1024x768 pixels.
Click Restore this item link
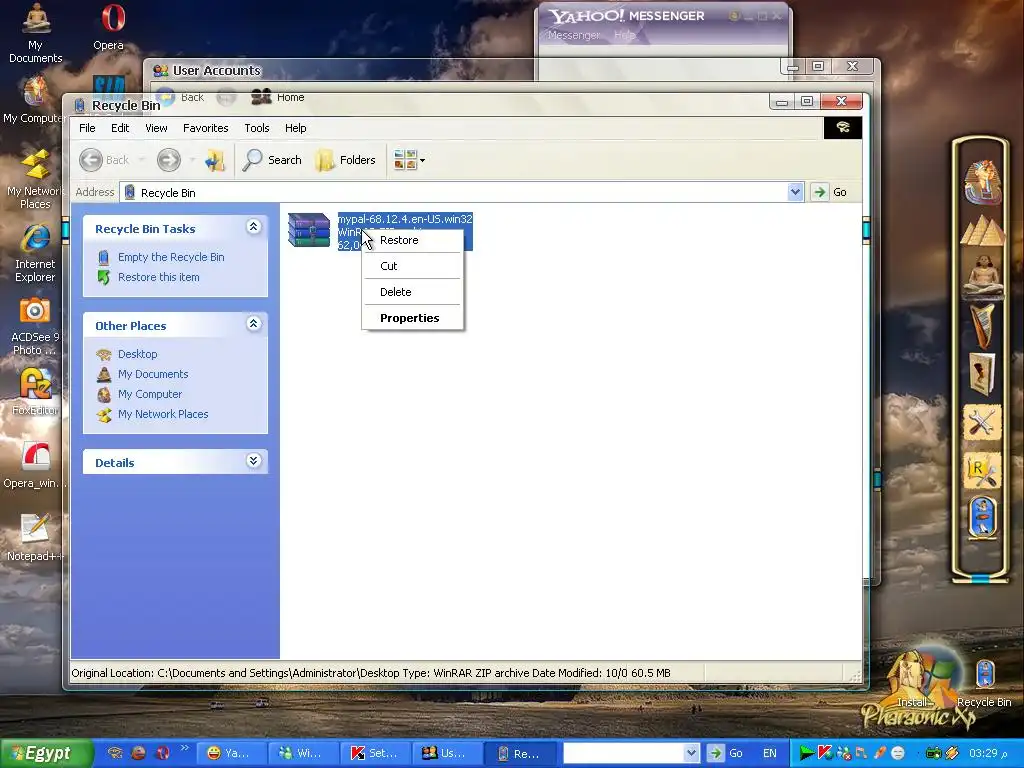click(x=159, y=277)
